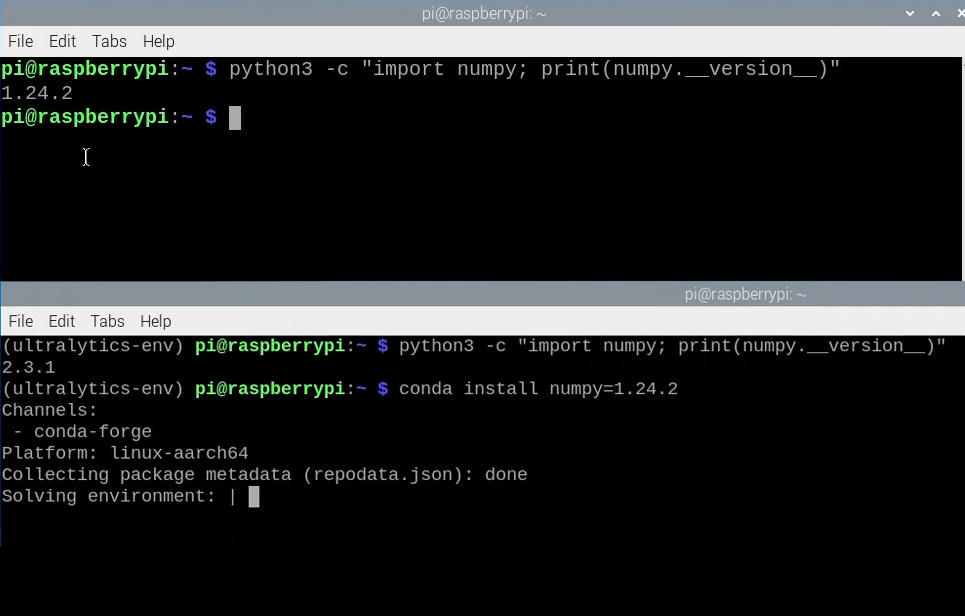The image size is (965, 616).
Task: Open the File menu in the bottom terminal
Action: coord(20,321)
